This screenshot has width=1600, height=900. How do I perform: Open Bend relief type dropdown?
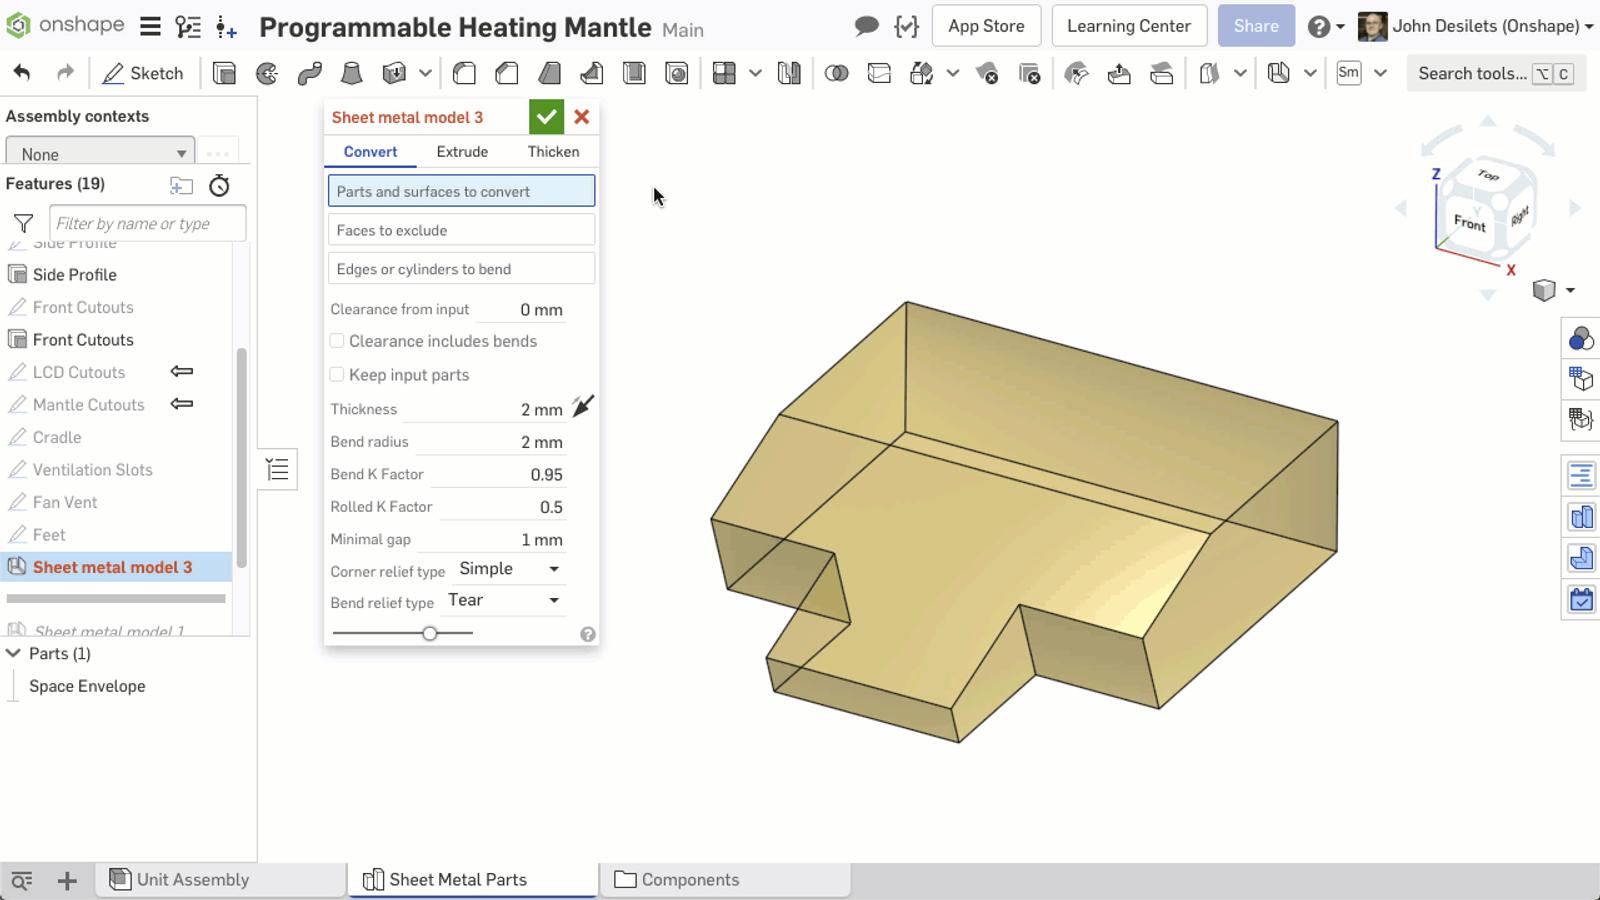click(x=503, y=600)
